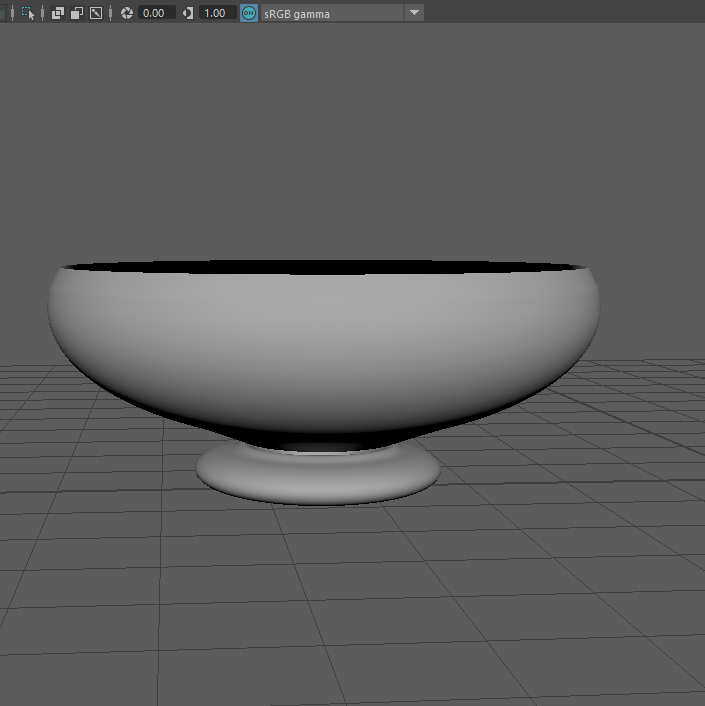Toggle X-ray active components icon
The height and width of the screenshot is (706, 705).
(77, 13)
